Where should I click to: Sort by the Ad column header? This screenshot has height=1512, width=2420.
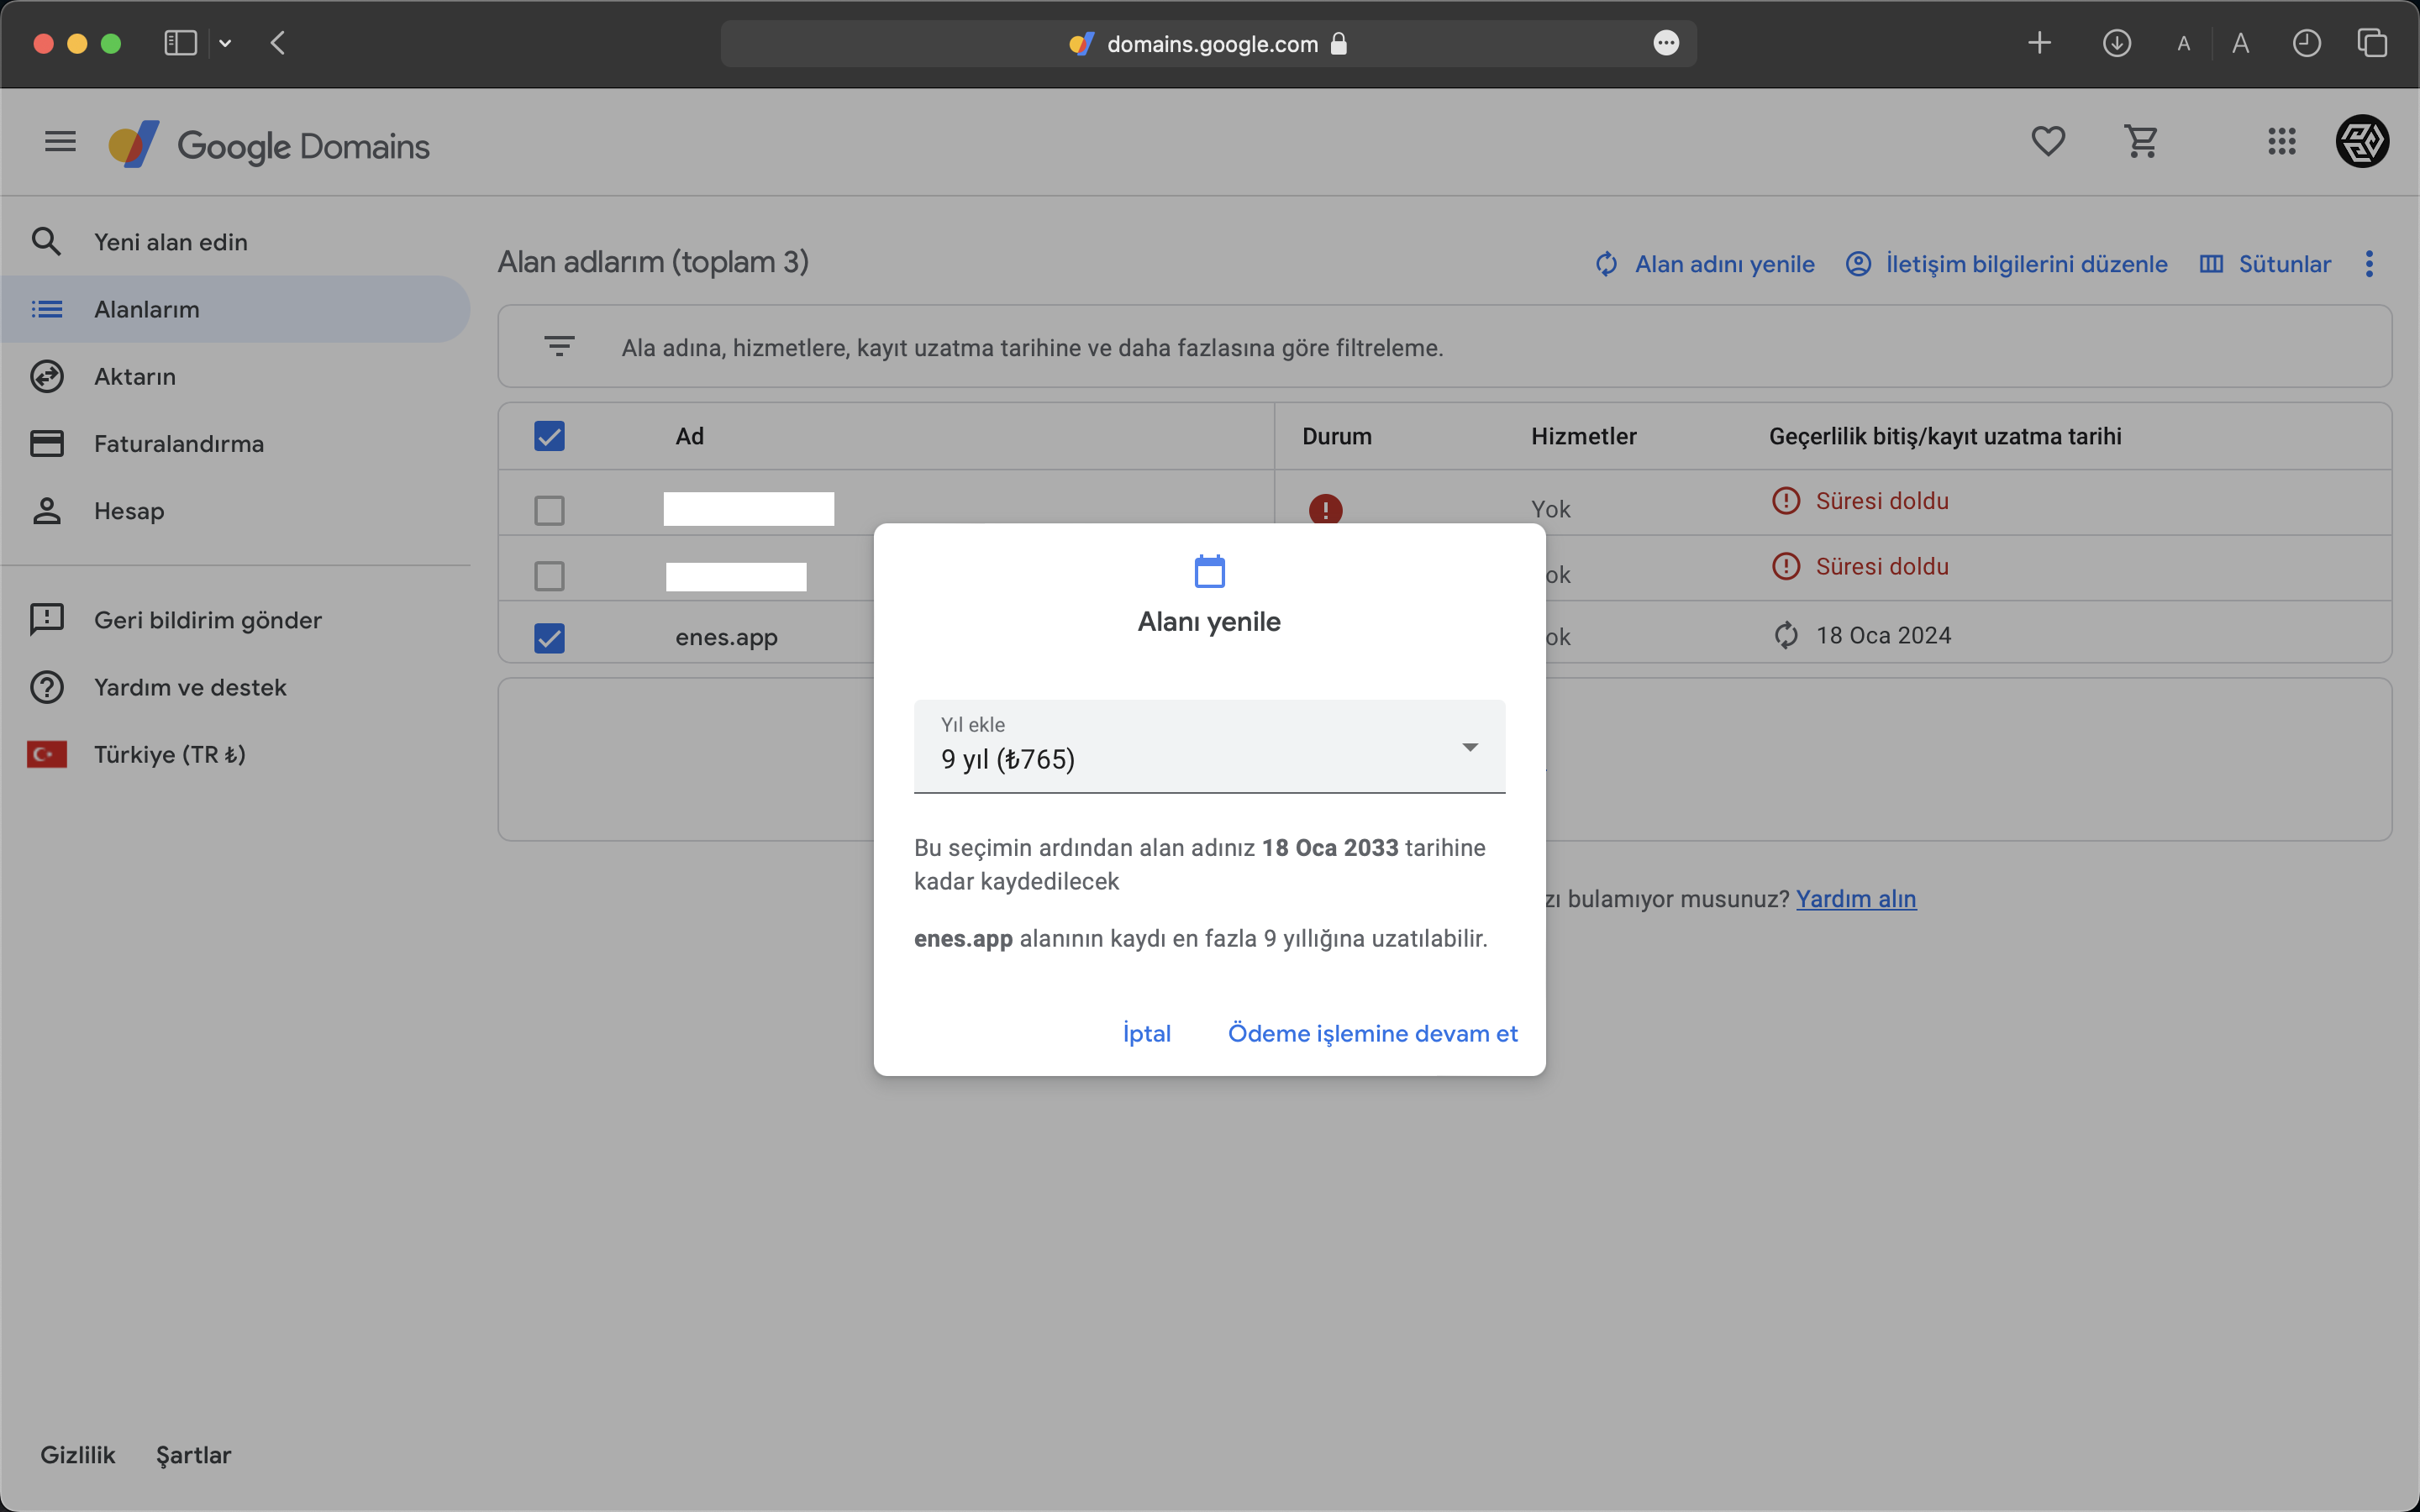pos(689,436)
